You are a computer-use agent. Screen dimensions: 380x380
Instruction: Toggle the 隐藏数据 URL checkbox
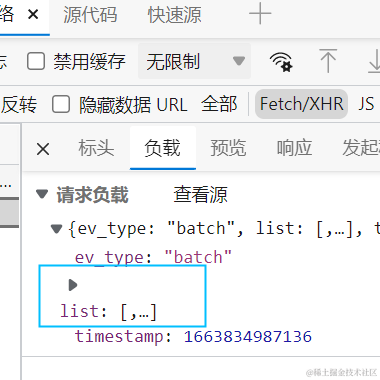pyautogui.click(x=61, y=104)
